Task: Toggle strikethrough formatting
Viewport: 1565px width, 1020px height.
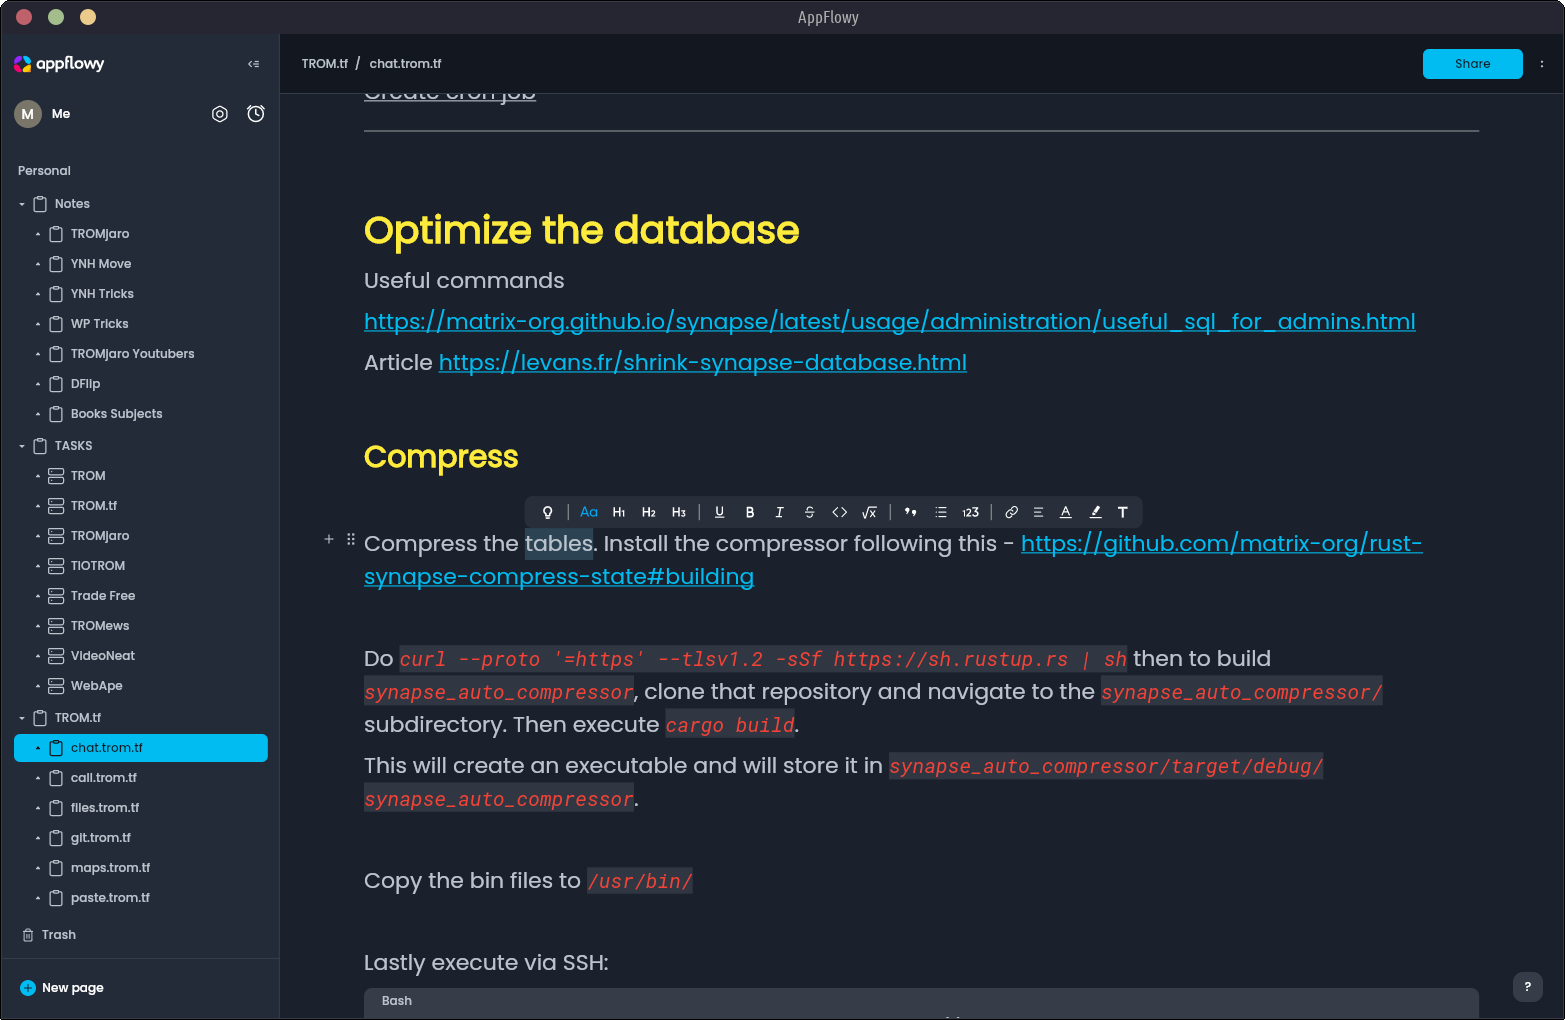Action: [x=810, y=512]
